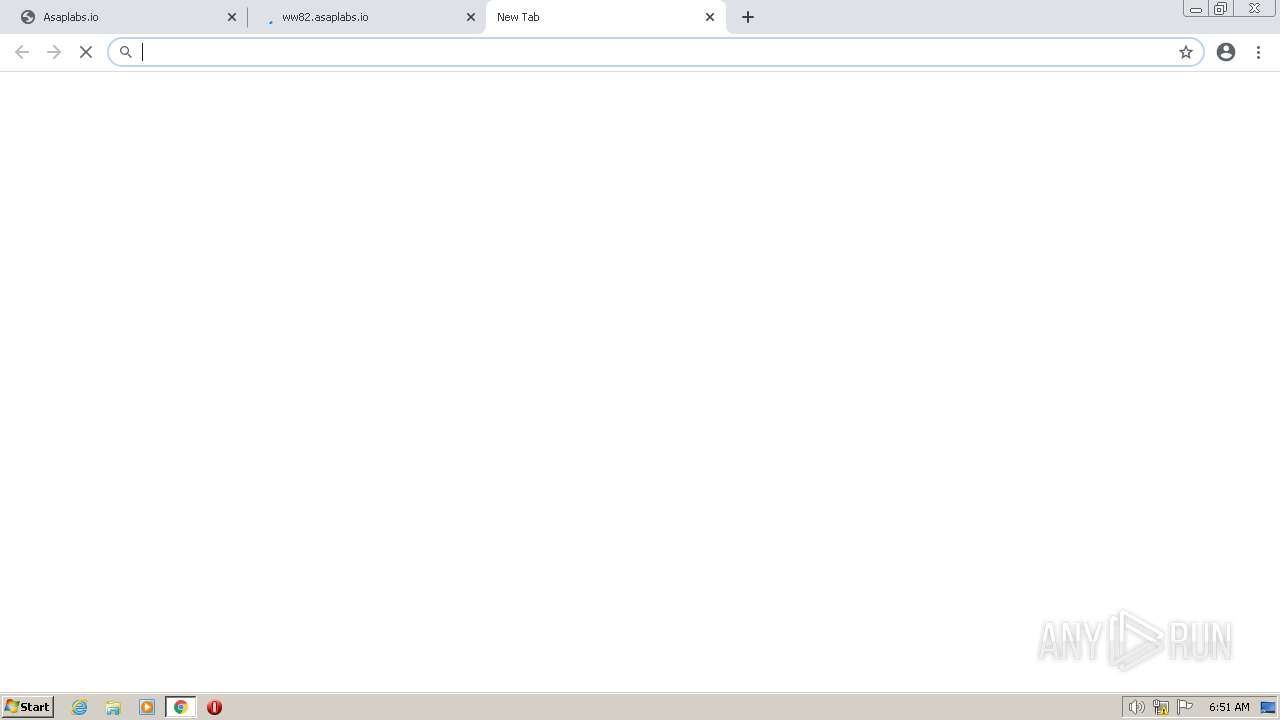Bookmark this page with the star icon
This screenshot has height=720, width=1280.
(x=1186, y=52)
